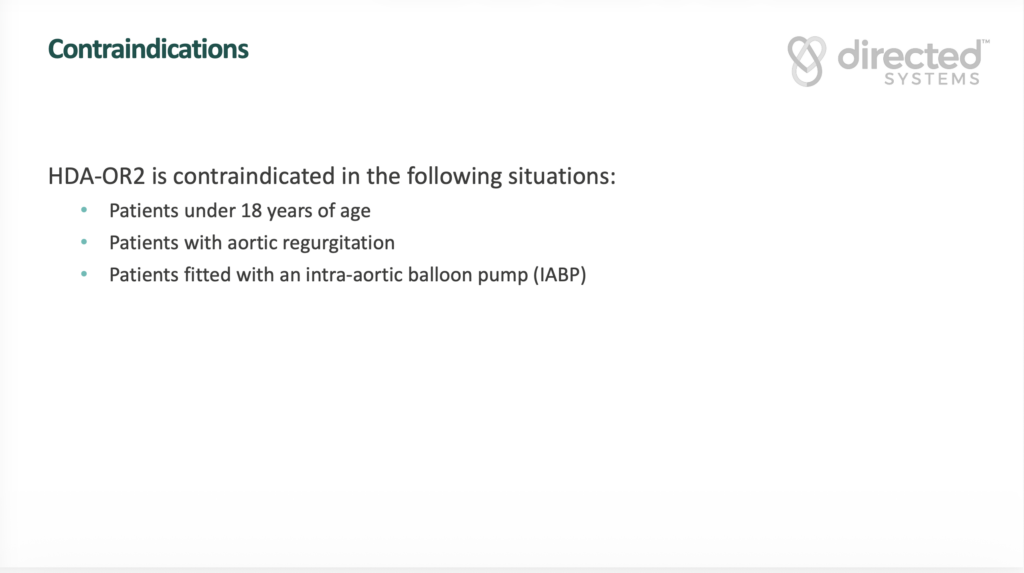Click the bullet dot before the IABP line
The width and height of the screenshot is (1024, 573).
click(85, 274)
